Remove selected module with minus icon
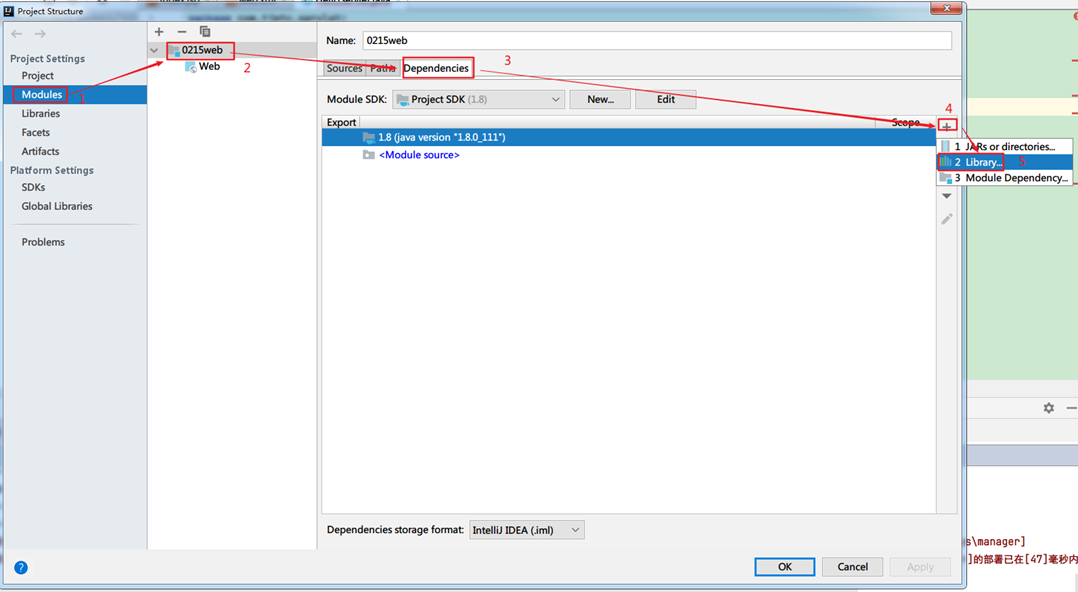 [x=182, y=32]
